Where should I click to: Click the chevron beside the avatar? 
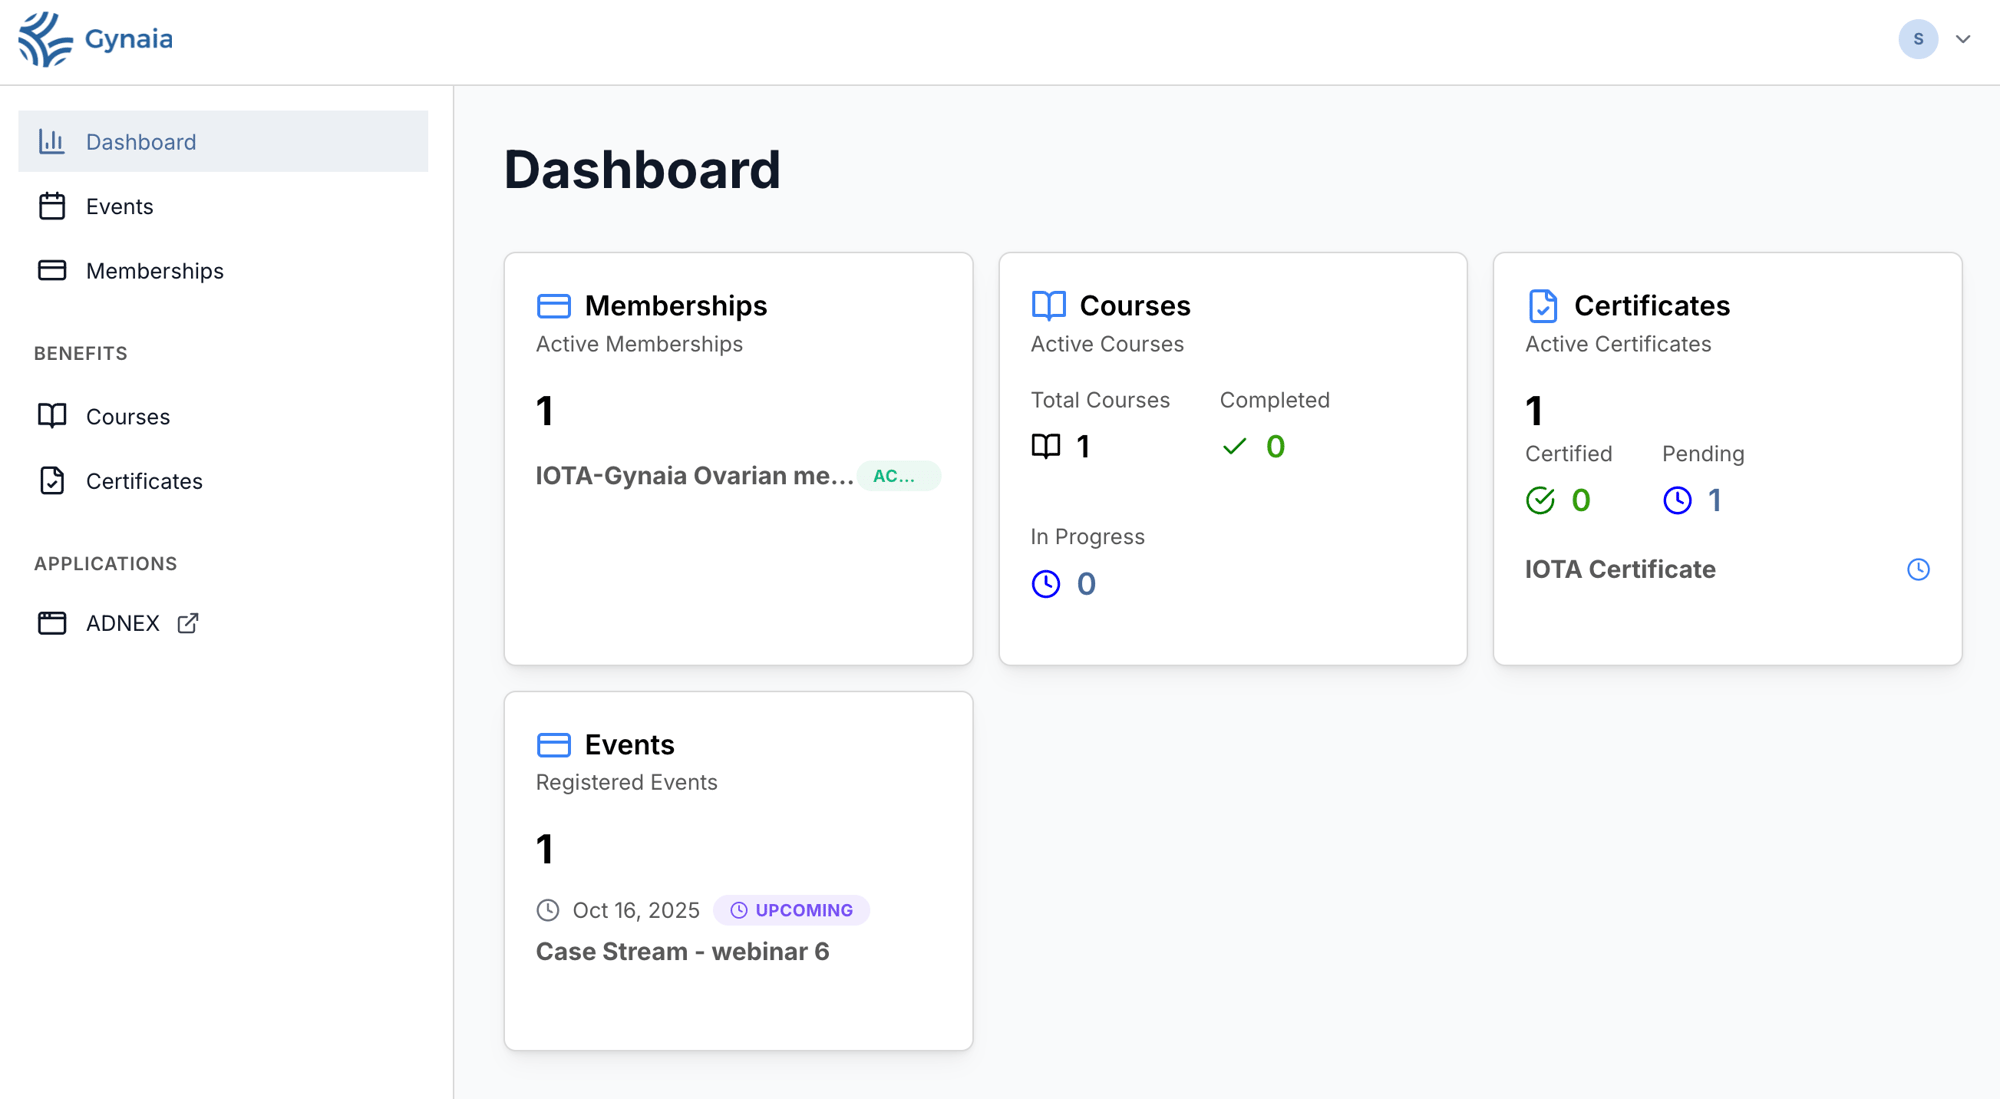tap(1963, 39)
